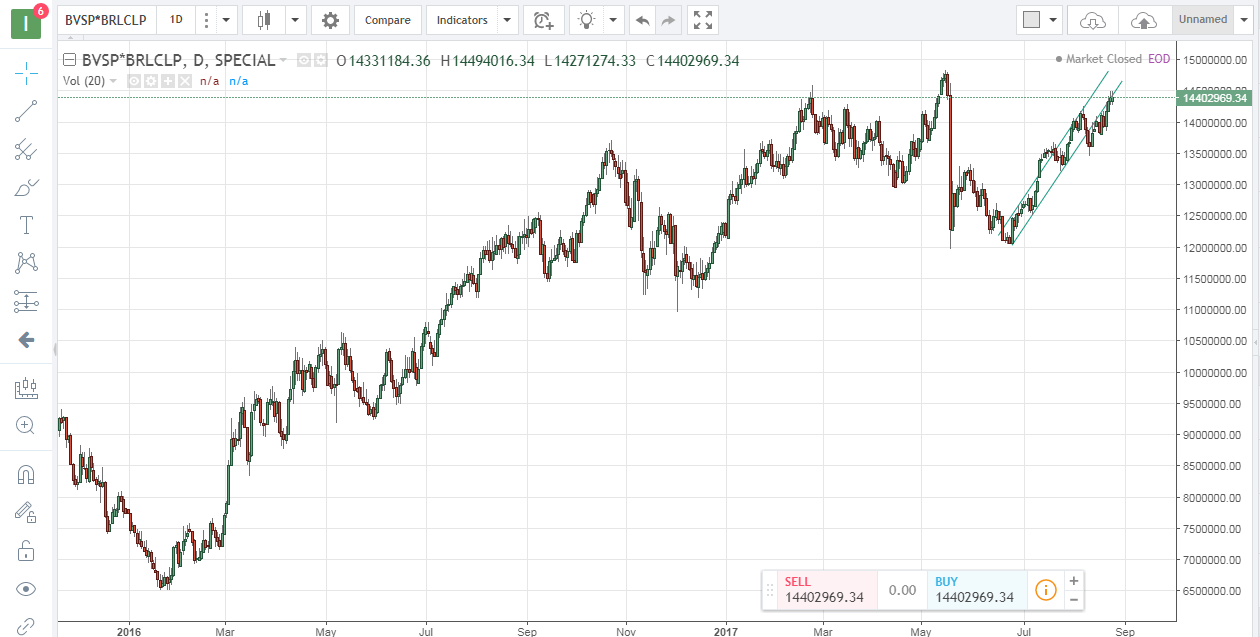Open the XABCD pattern tools
The height and width of the screenshot is (637, 1260).
27,263
